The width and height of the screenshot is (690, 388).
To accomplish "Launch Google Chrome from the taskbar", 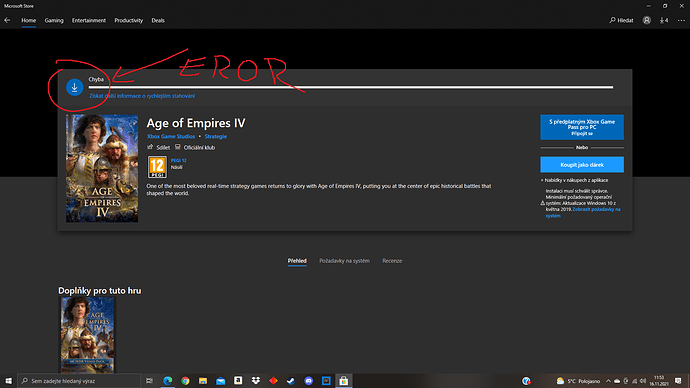I will click(x=185, y=381).
